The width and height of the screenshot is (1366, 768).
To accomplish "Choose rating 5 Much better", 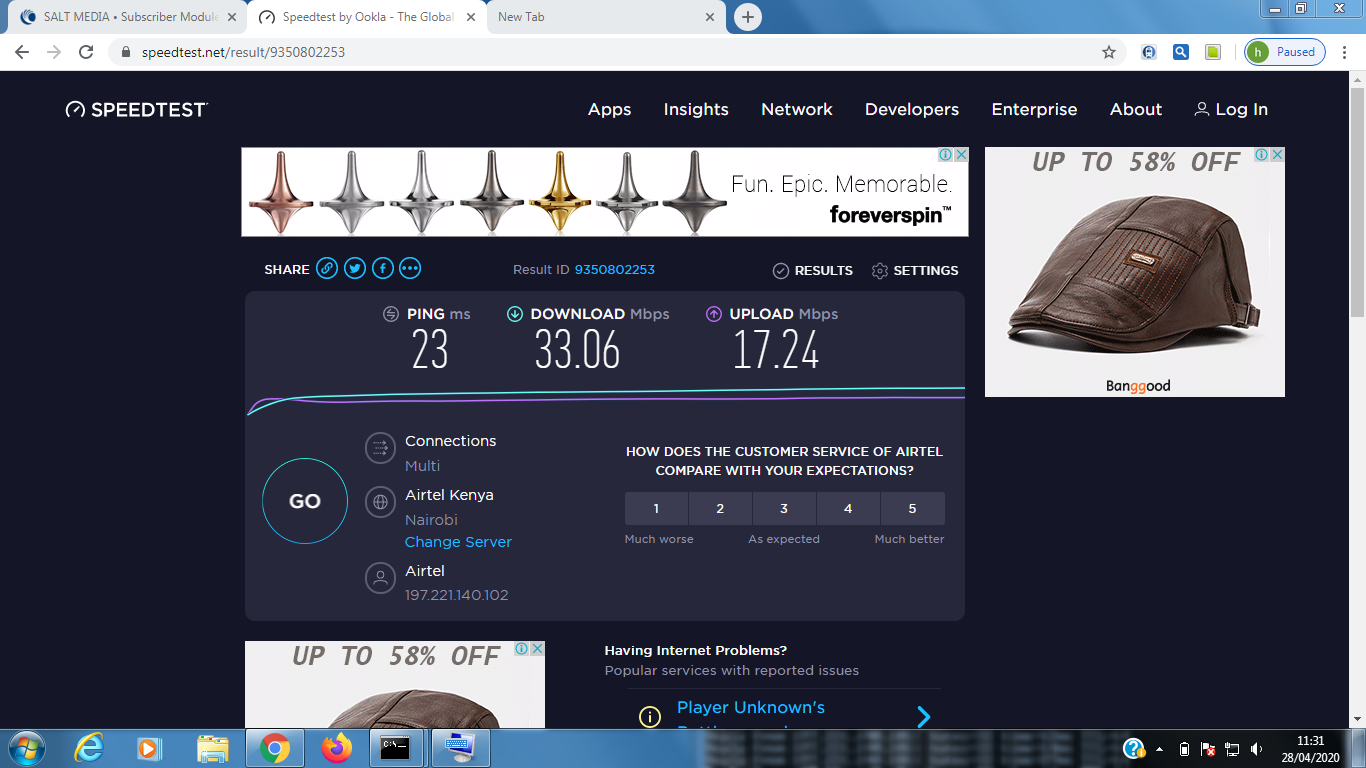I will tap(912, 509).
